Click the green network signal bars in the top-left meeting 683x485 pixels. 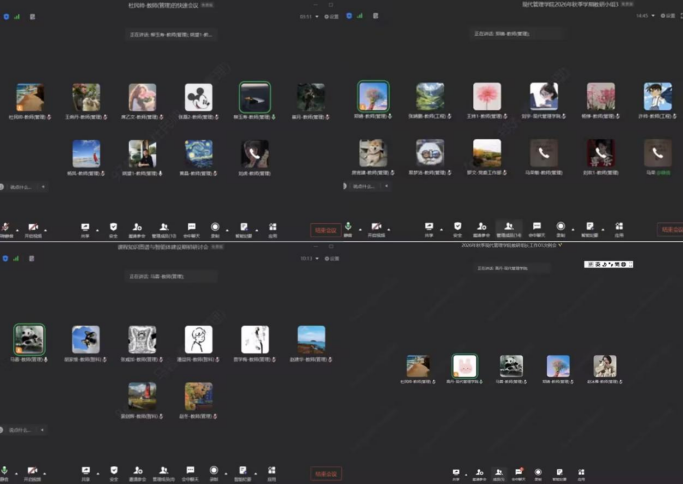pyautogui.click(x=17, y=17)
